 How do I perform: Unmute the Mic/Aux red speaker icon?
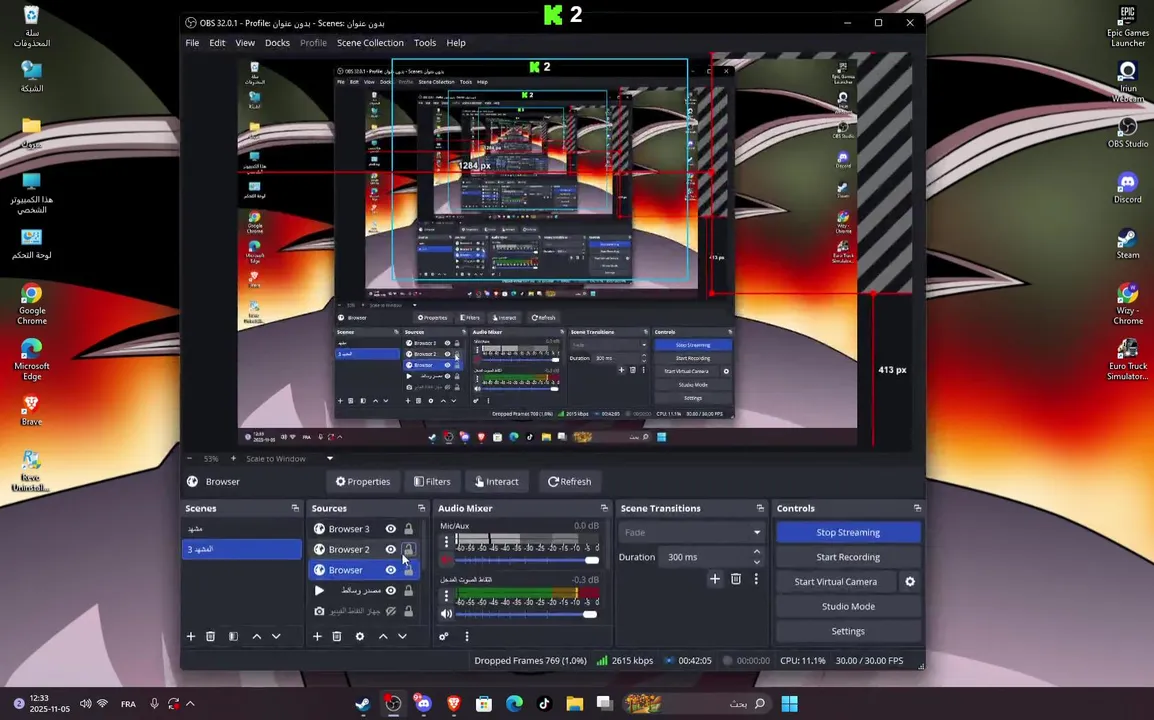(447, 560)
